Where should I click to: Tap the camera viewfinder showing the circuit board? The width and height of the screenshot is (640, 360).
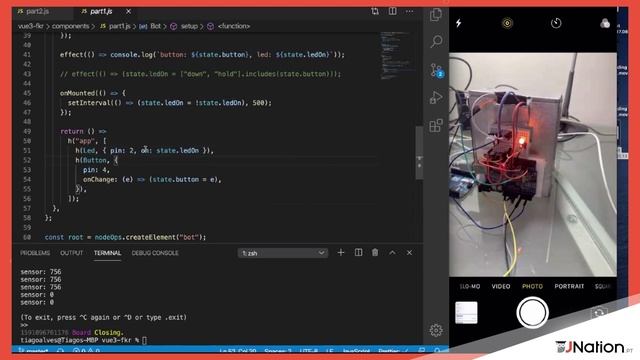[533, 164]
